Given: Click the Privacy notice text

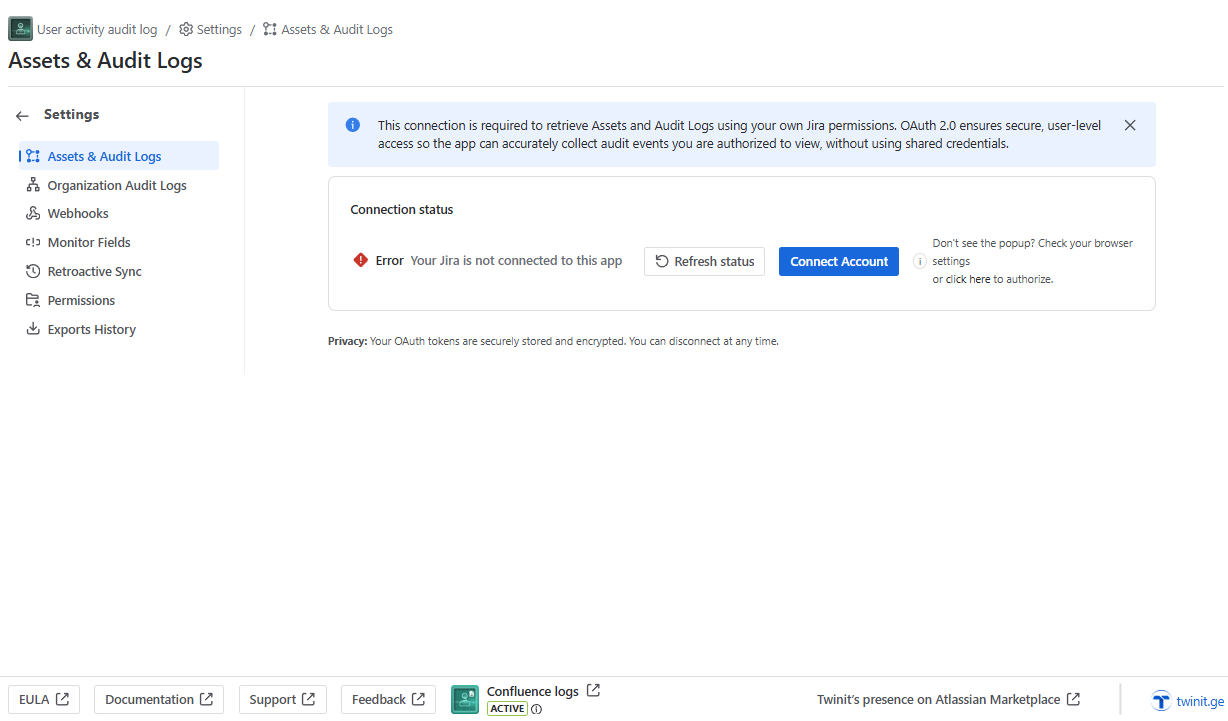Looking at the screenshot, I should (x=553, y=341).
